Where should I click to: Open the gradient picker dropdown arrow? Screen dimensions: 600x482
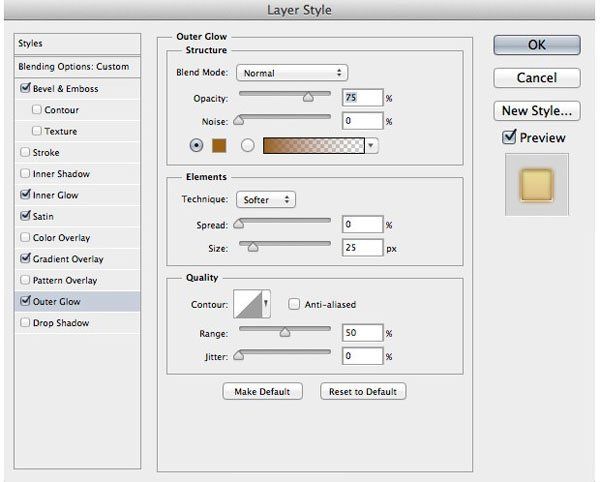[x=371, y=146]
